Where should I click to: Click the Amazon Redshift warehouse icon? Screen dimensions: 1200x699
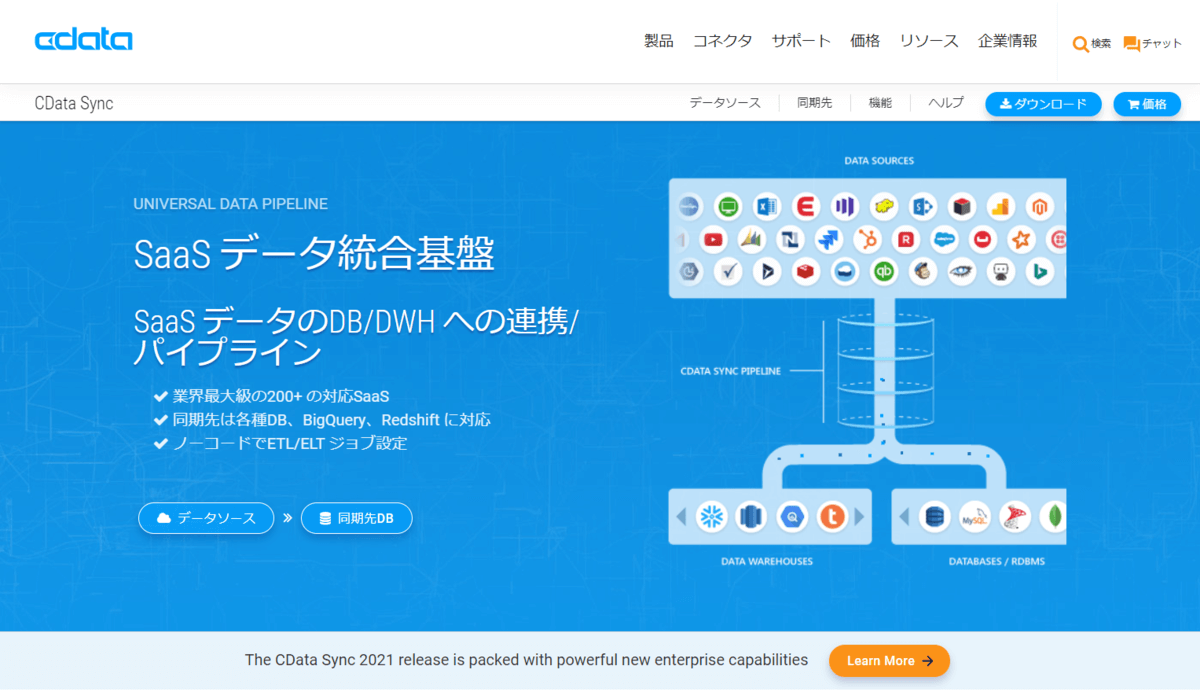[751, 516]
